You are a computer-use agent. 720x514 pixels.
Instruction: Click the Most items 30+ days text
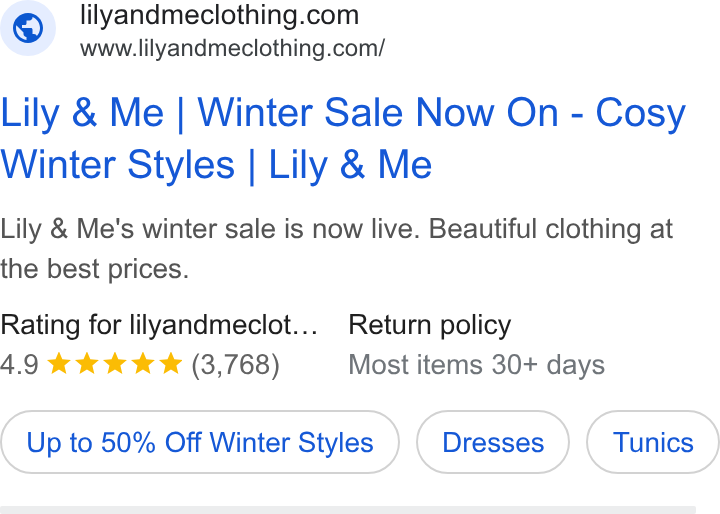click(x=477, y=365)
